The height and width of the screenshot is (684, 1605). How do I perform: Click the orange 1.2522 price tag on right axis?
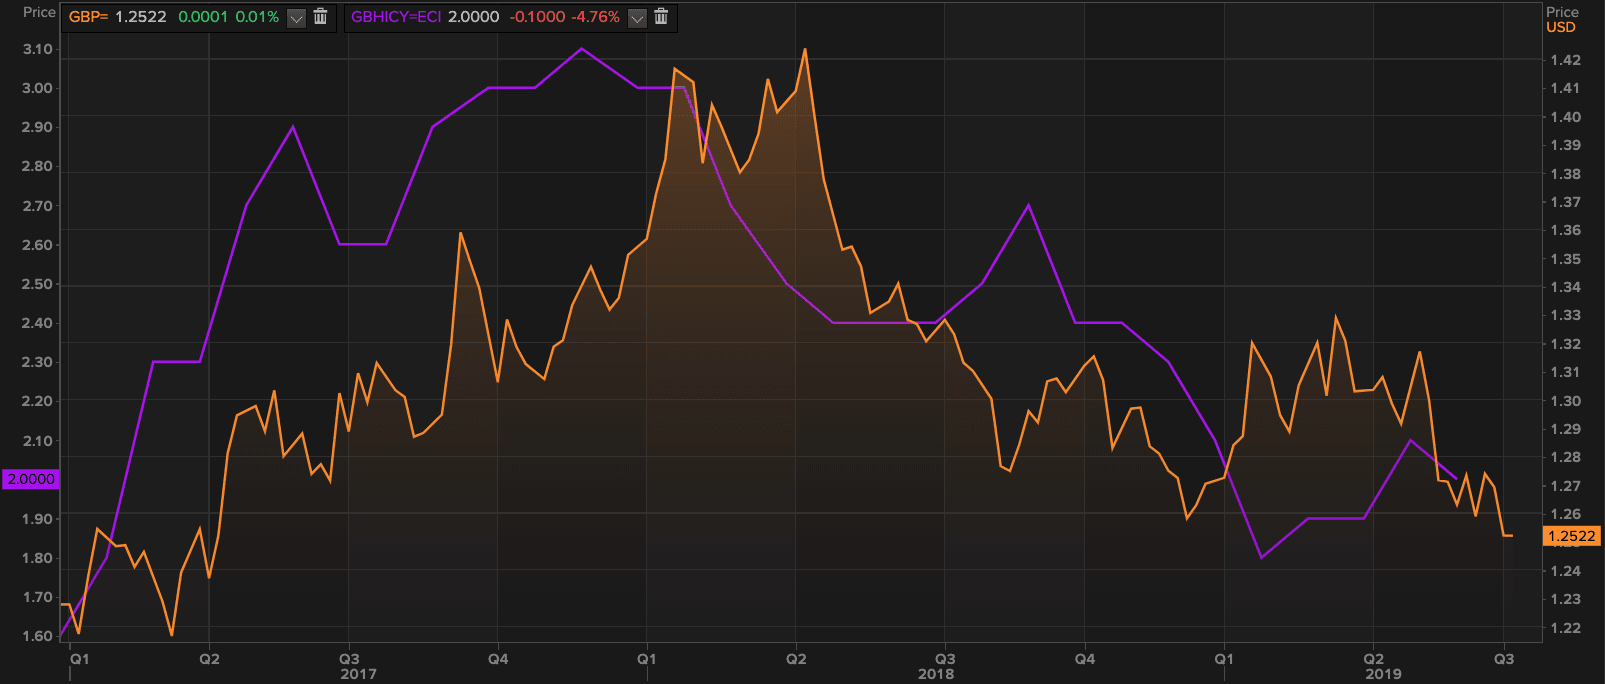[1571, 536]
